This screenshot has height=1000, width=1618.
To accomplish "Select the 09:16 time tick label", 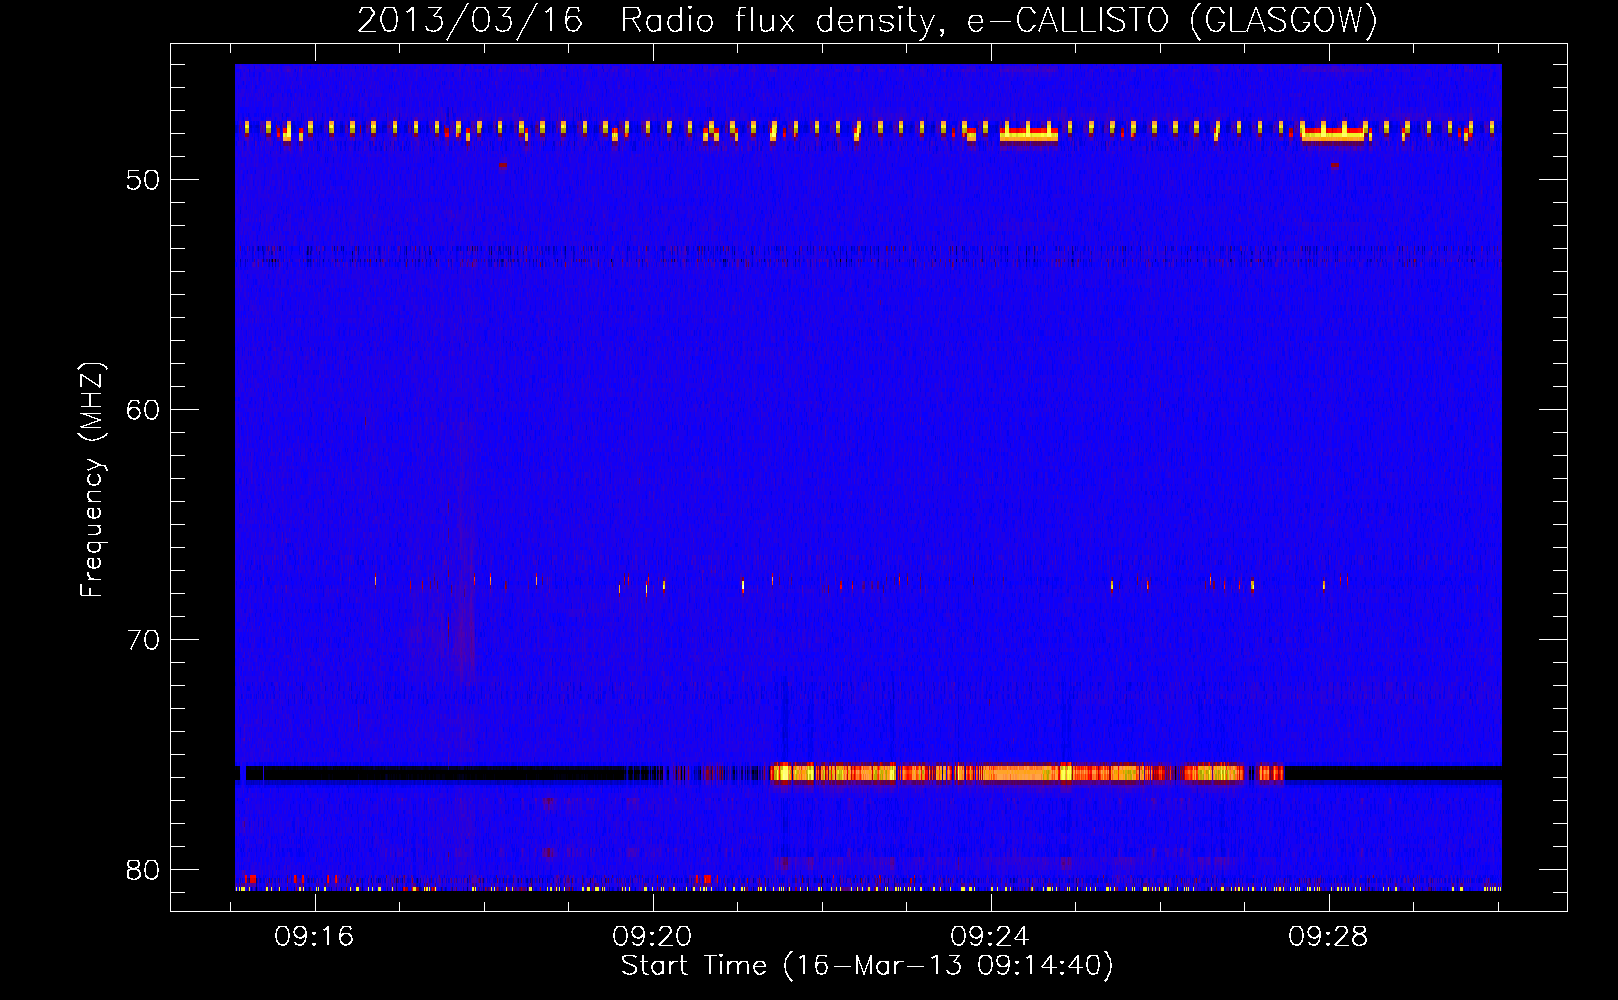I will [x=314, y=937].
